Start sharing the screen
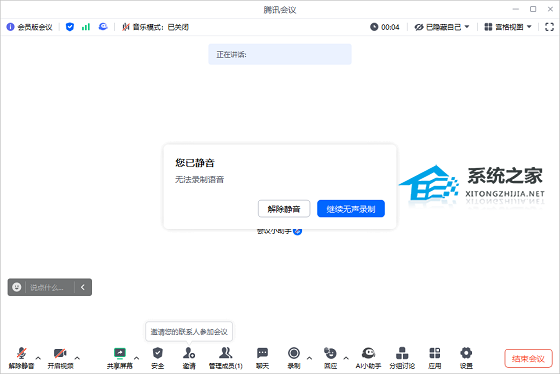This screenshot has height=374, width=560. [x=120, y=357]
